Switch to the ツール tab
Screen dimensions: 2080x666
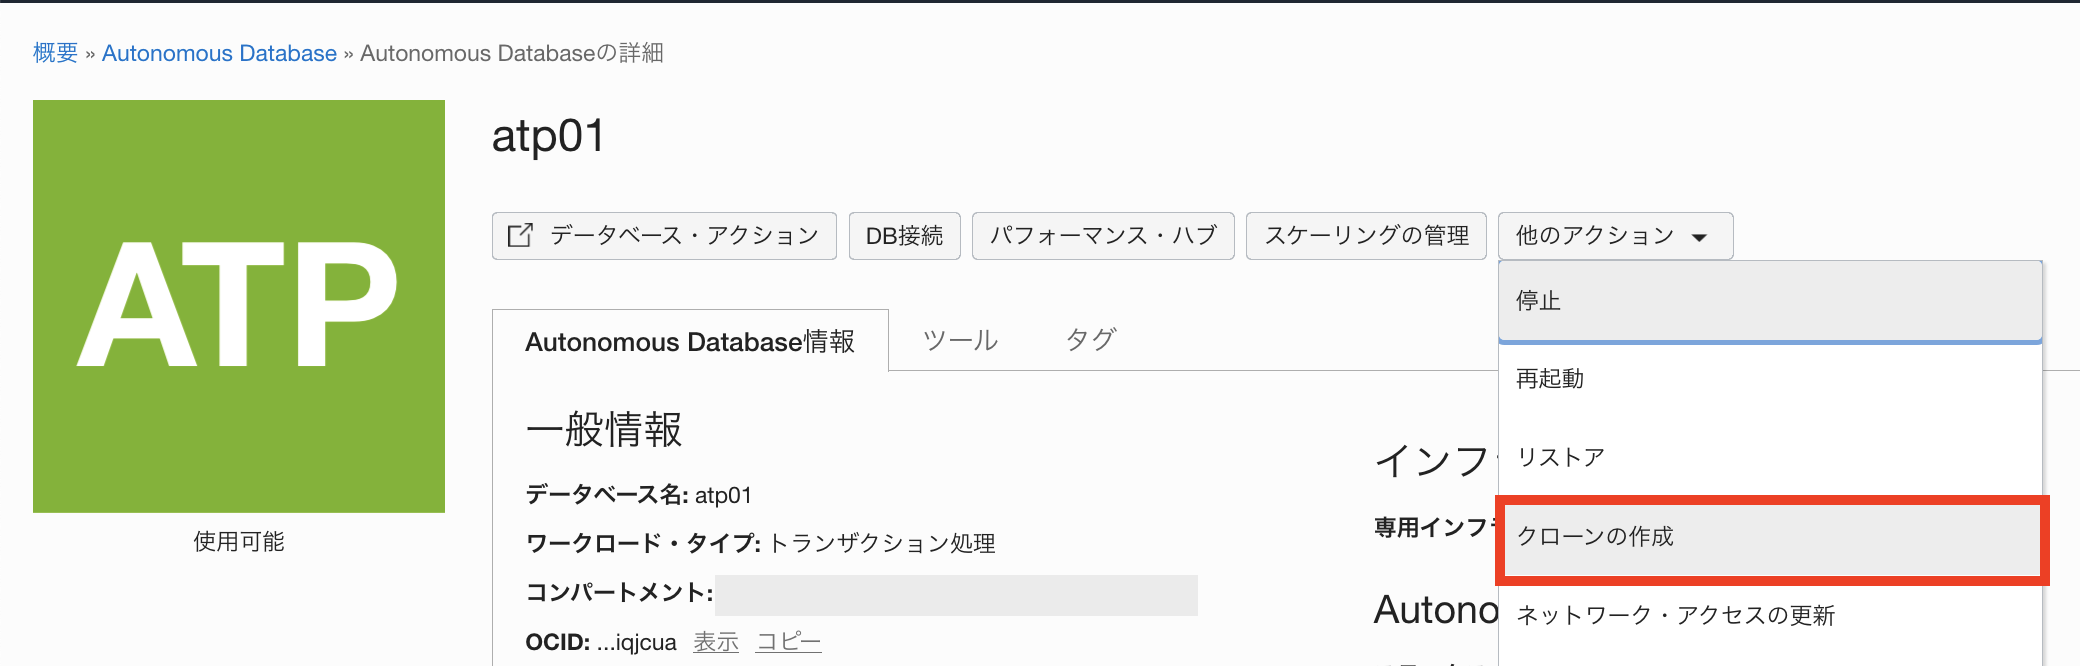[x=962, y=340]
